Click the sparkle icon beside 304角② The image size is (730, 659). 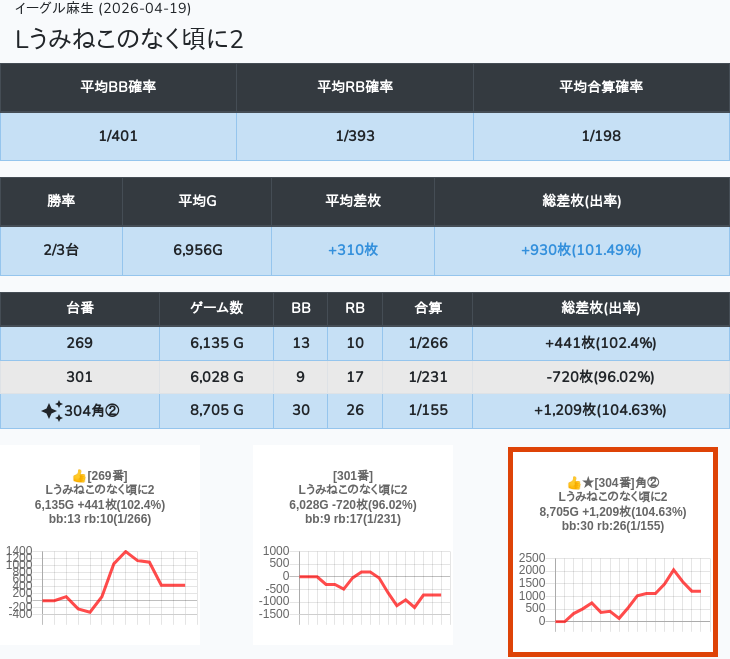52,410
